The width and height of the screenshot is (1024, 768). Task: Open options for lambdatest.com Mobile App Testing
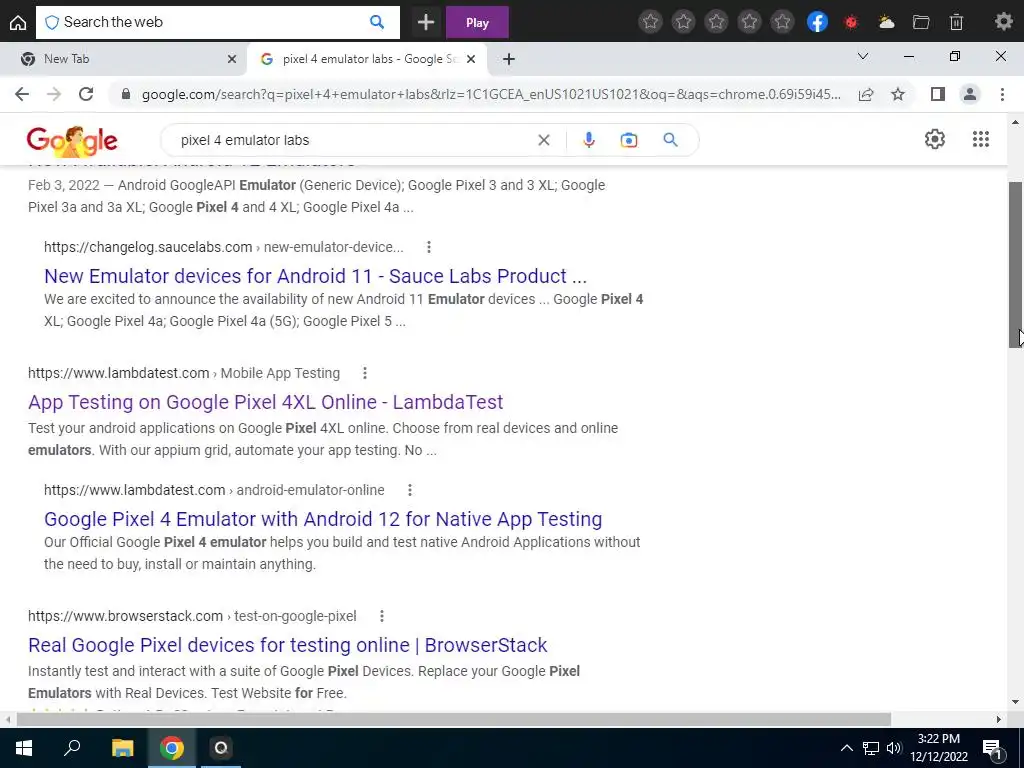tap(364, 373)
